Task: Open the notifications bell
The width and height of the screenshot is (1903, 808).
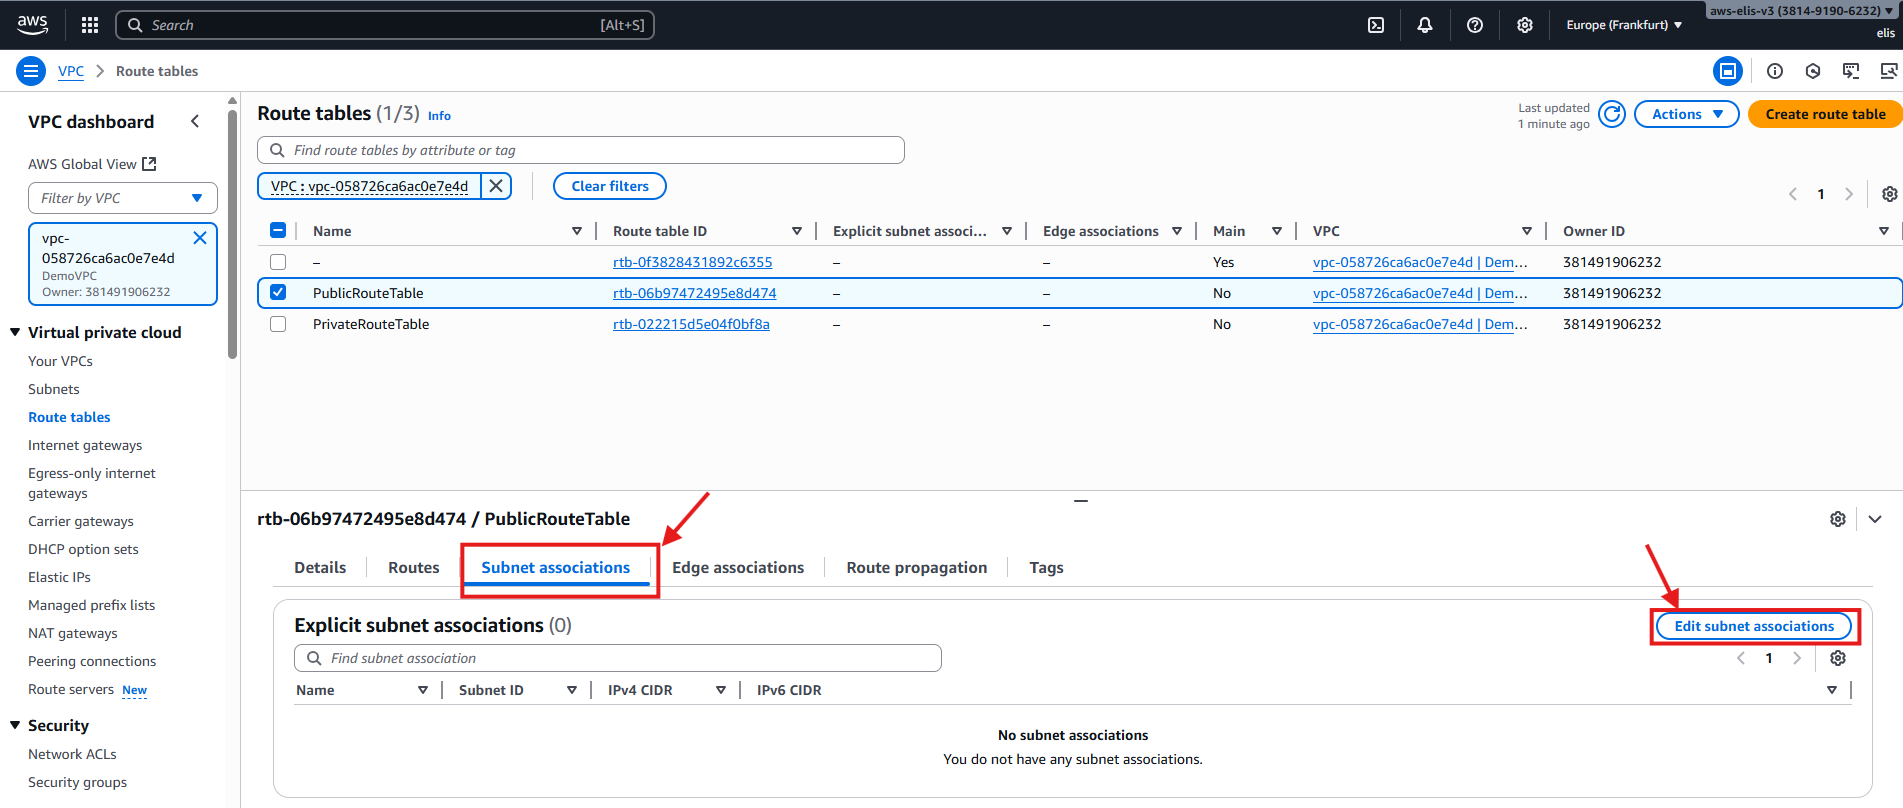Action: (1425, 25)
